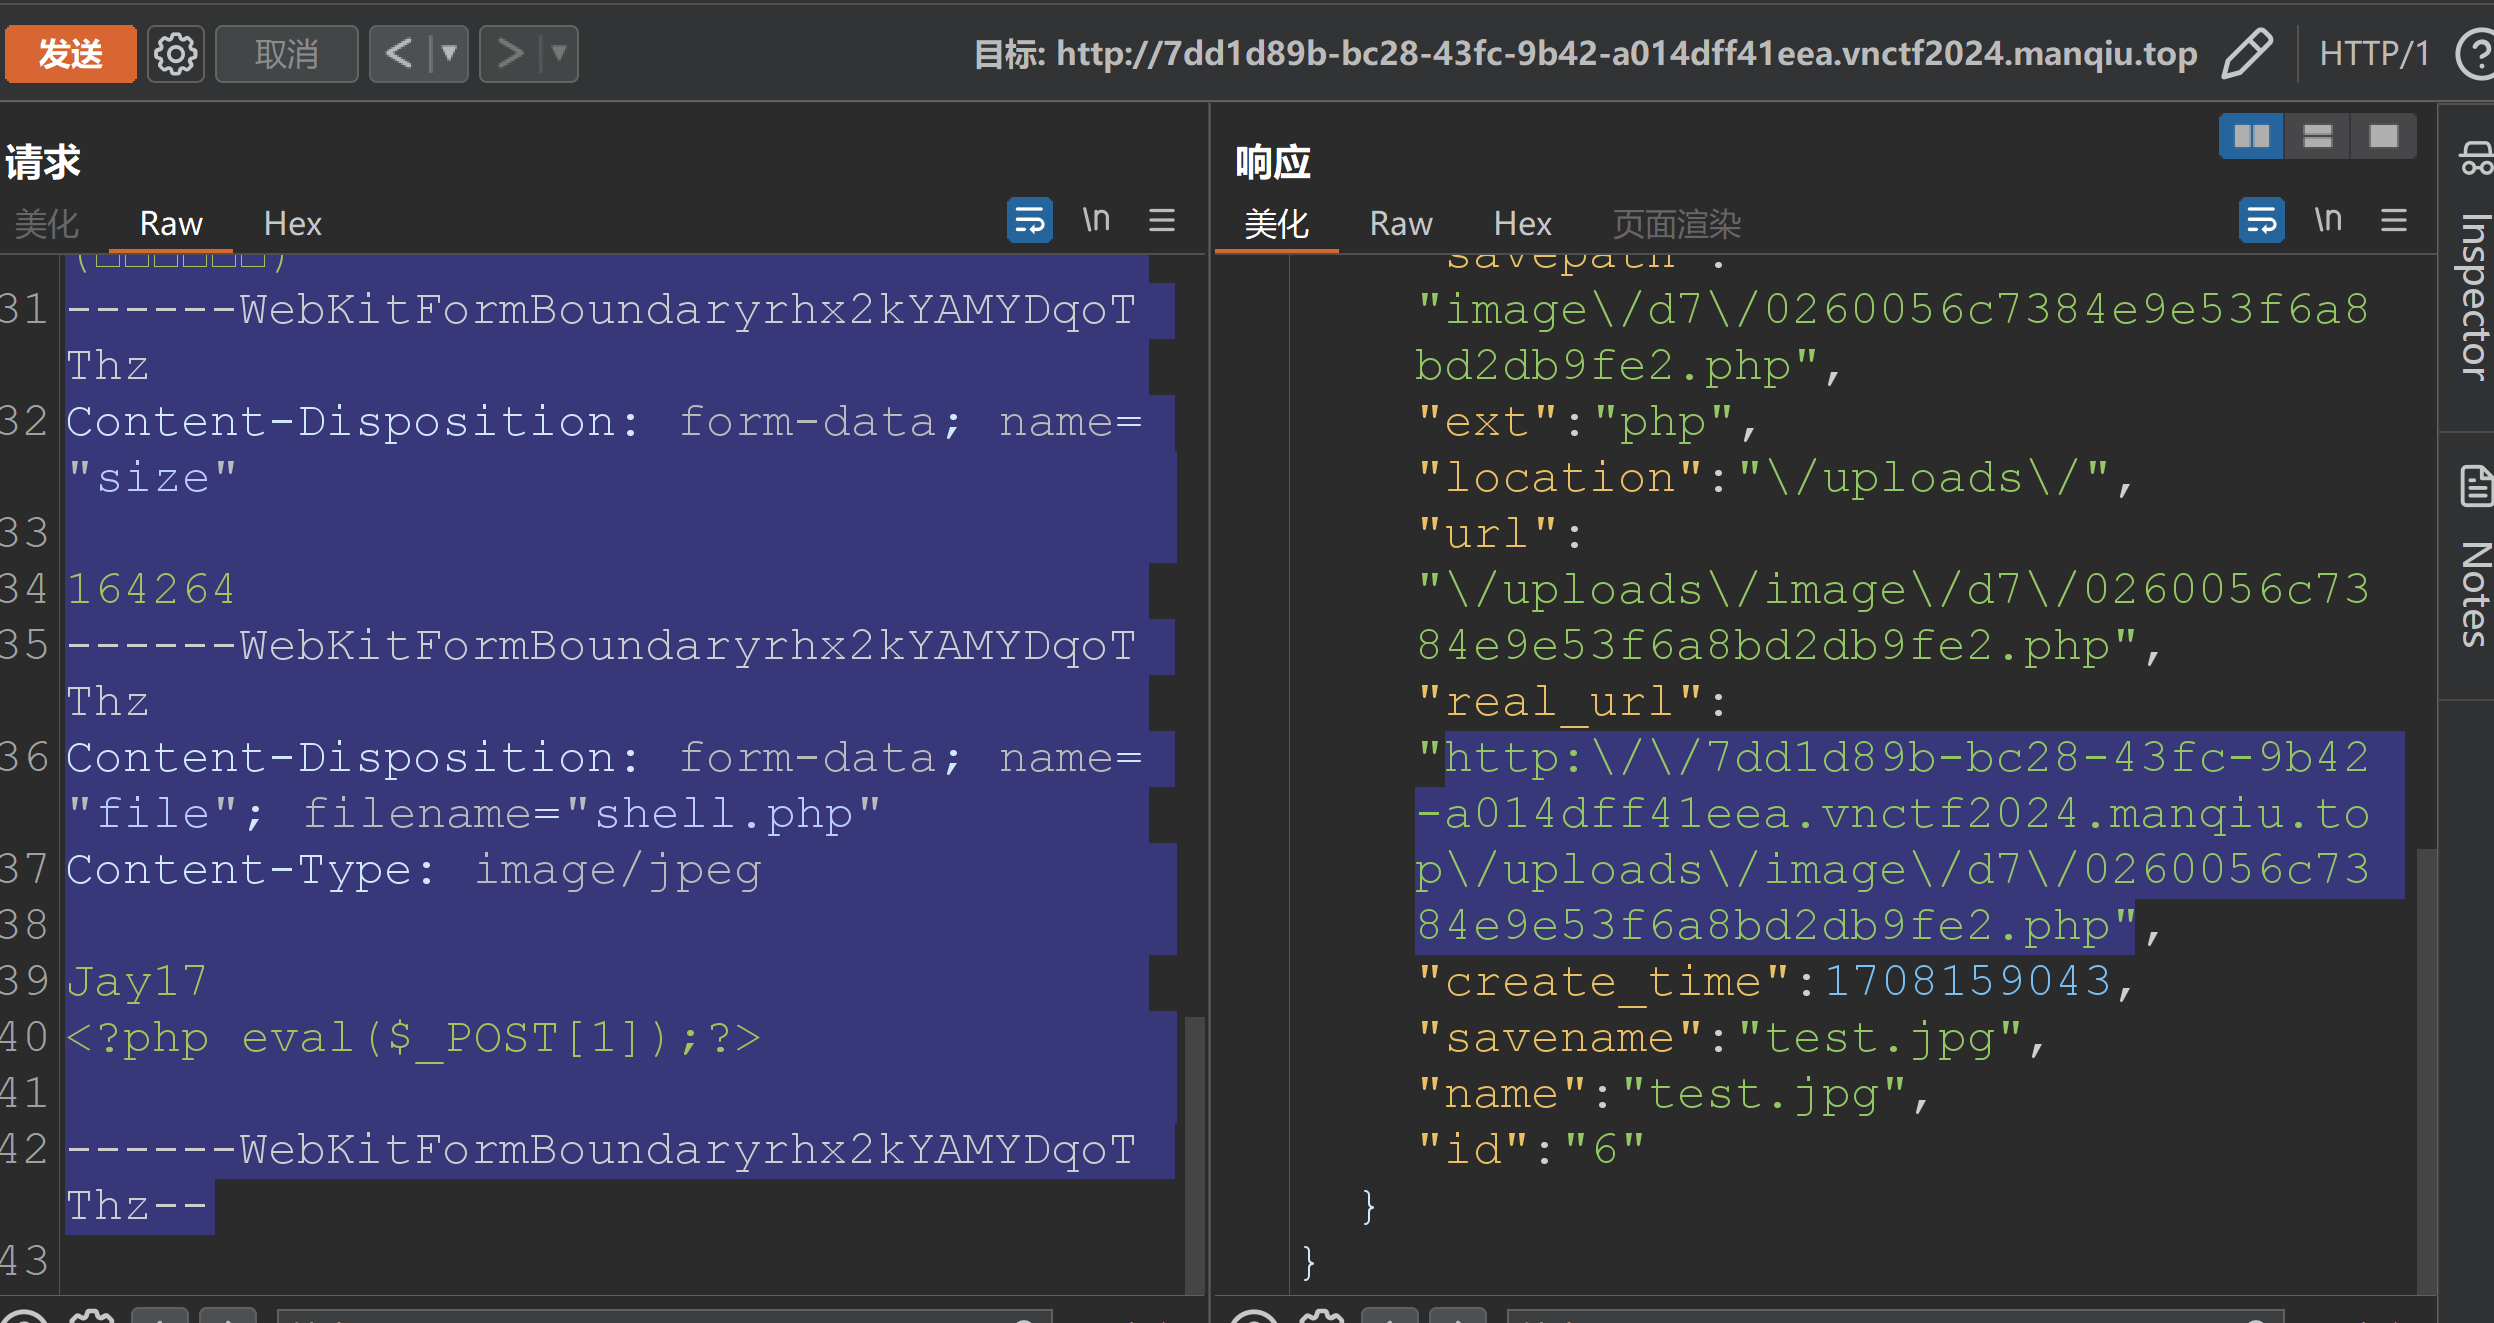Click Content-Type: image/jpeg line
The image size is (2494, 1323).
pyautogui.click(x=414, y=870)
